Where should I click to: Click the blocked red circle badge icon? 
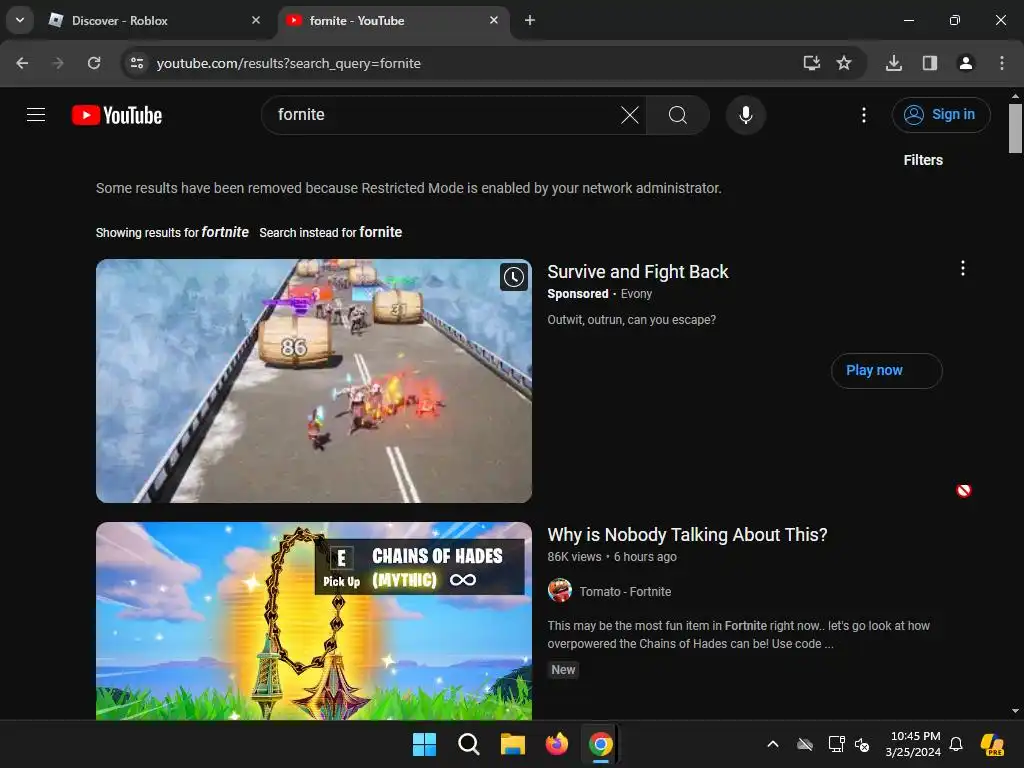[963, 490]
